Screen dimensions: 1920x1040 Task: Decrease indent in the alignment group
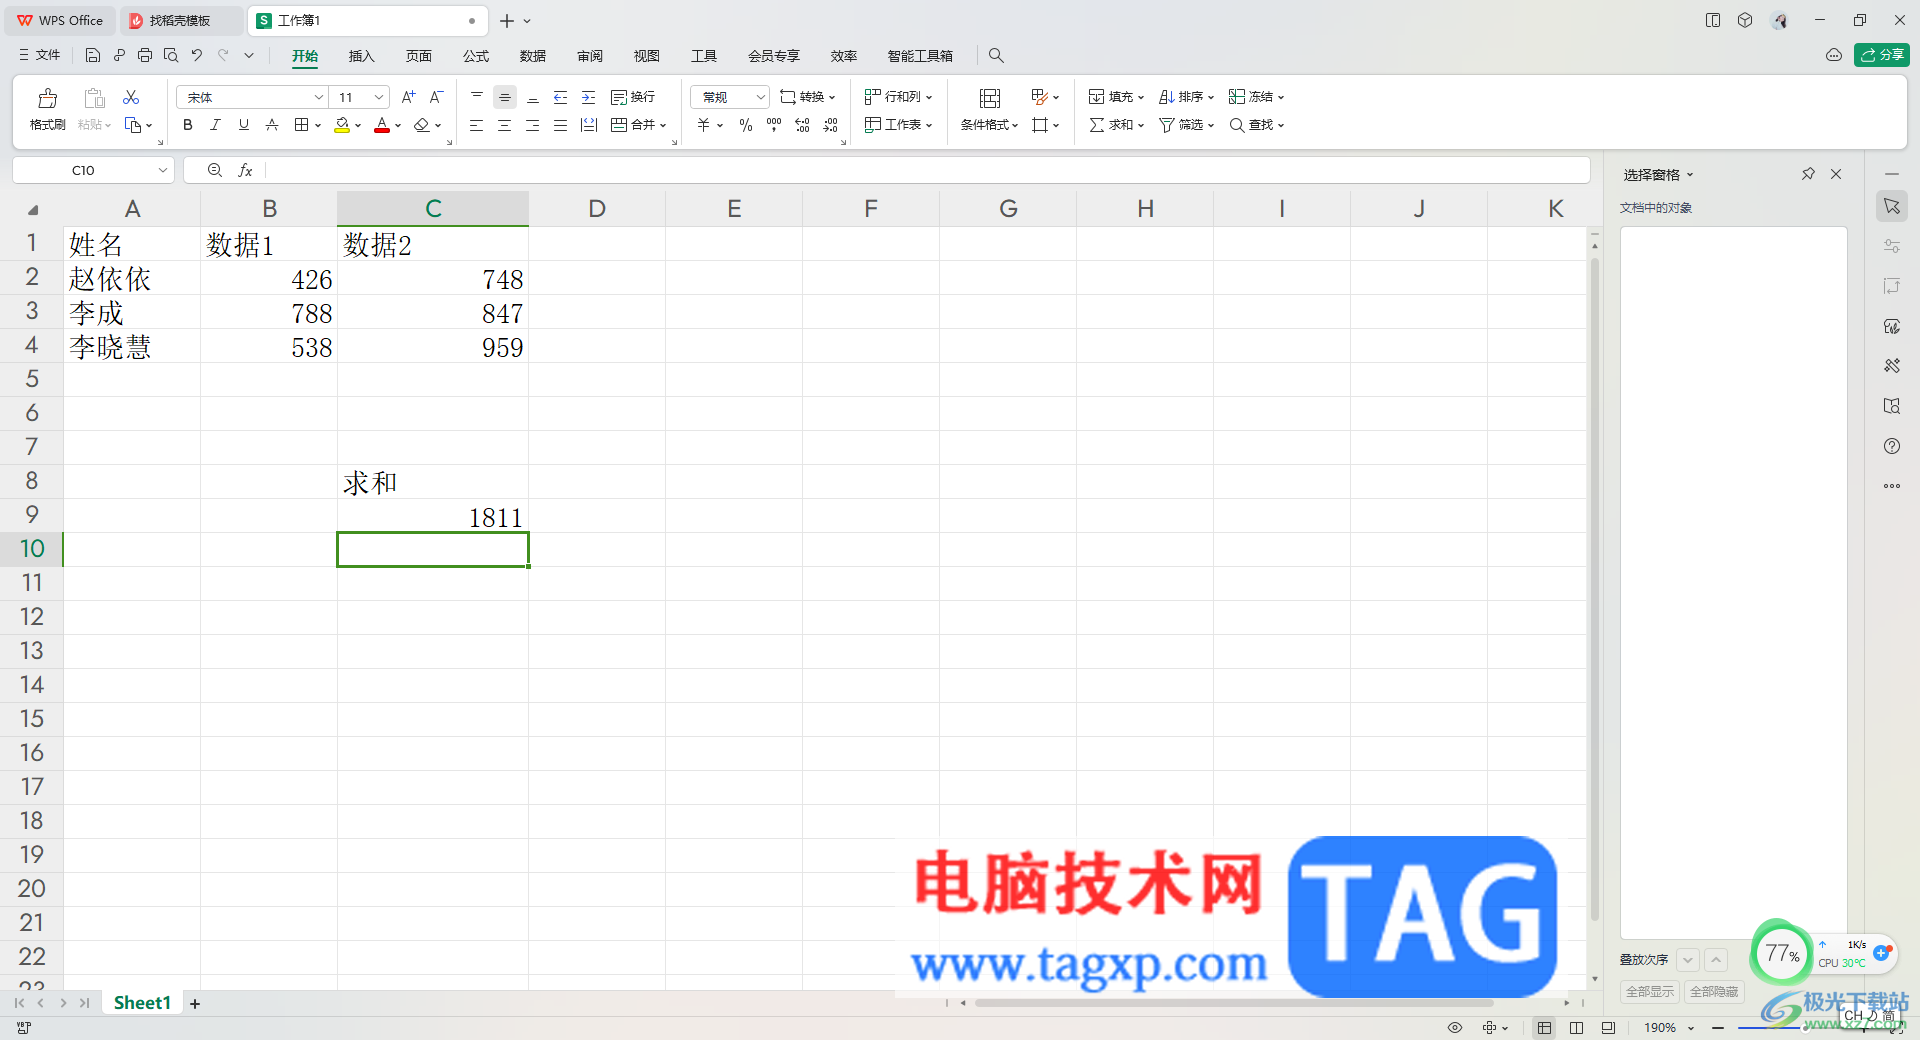[x=561, y=97]
